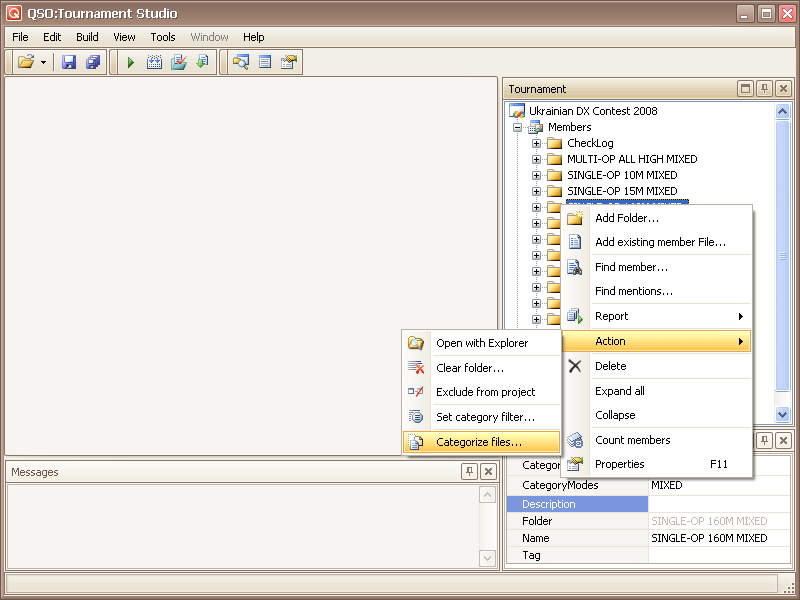Toggle auto-hide pin on Tournament panel
Viewport: 800px width, 600px height.
click(x=764, y=89)
